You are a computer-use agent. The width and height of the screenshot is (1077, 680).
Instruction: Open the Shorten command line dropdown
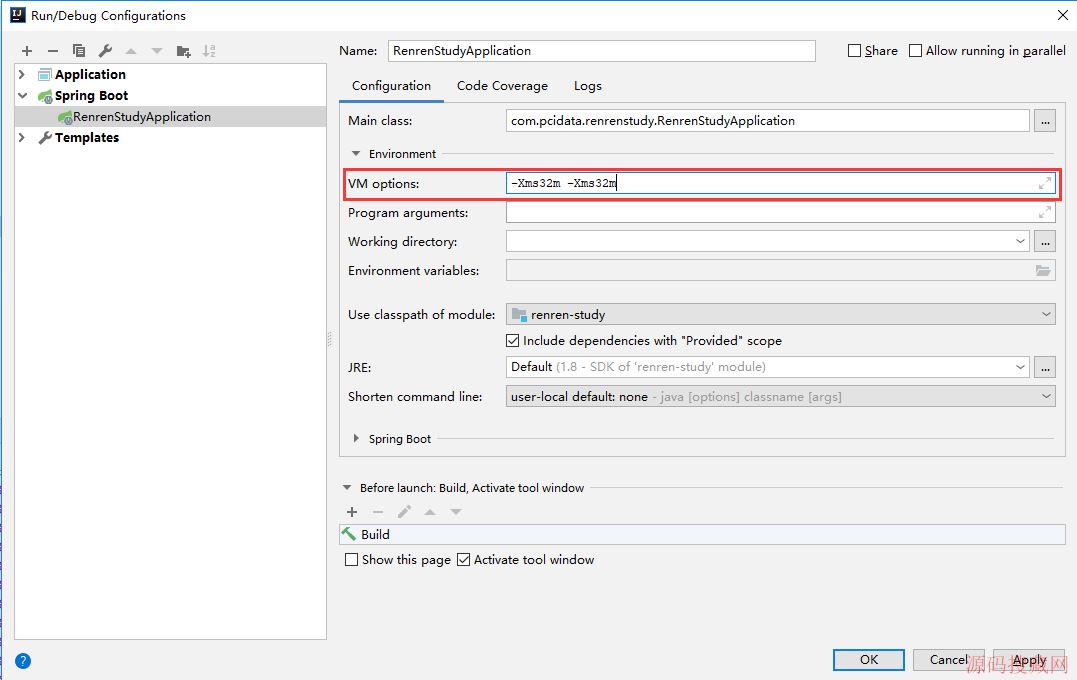780,396
